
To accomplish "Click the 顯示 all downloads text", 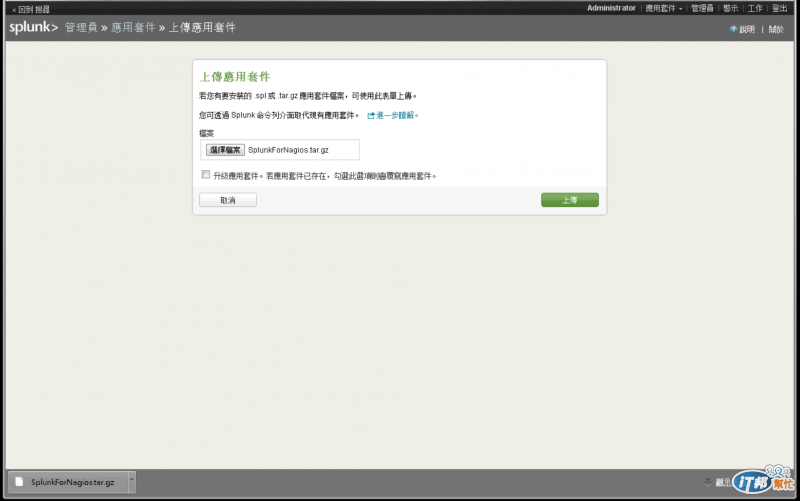I will (x=722, y=482).
